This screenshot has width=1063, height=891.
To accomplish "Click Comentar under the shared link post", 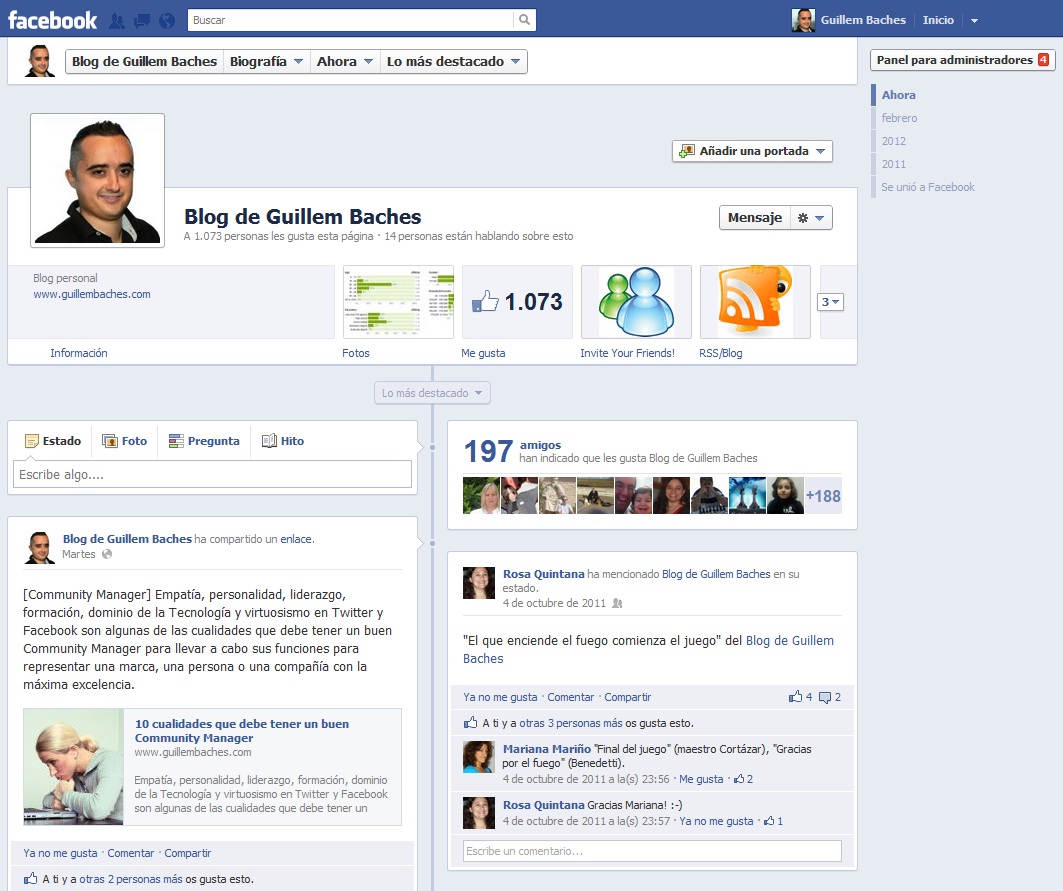I will 131,853.
